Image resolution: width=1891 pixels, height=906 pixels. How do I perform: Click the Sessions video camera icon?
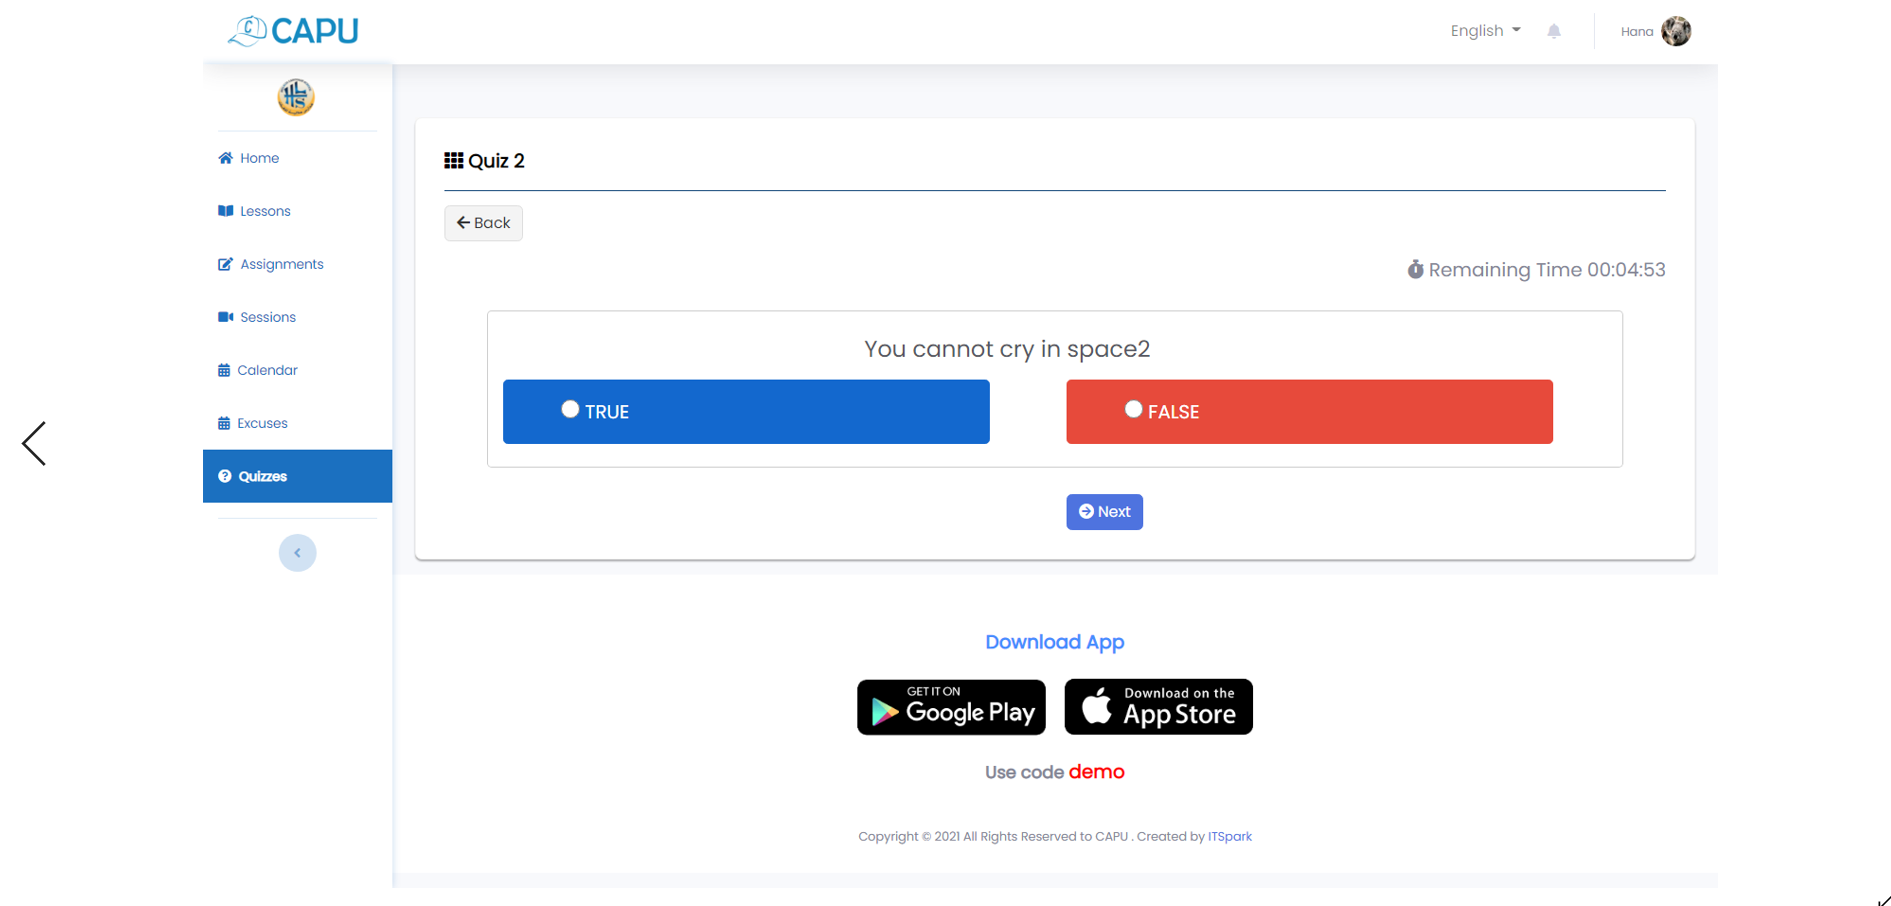click(x=225, y=317)
